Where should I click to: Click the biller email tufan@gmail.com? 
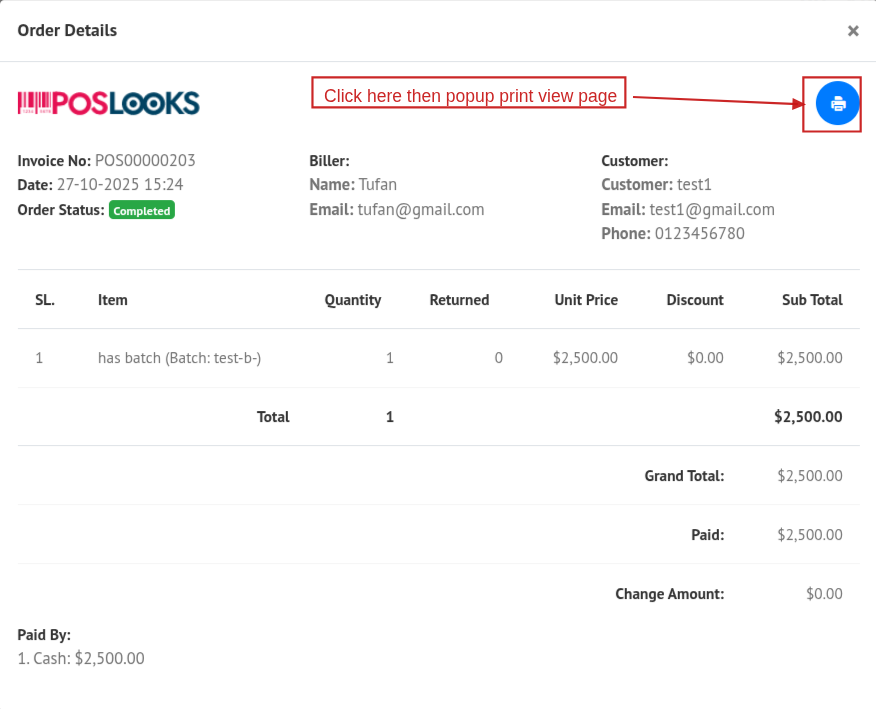[420, 210]
